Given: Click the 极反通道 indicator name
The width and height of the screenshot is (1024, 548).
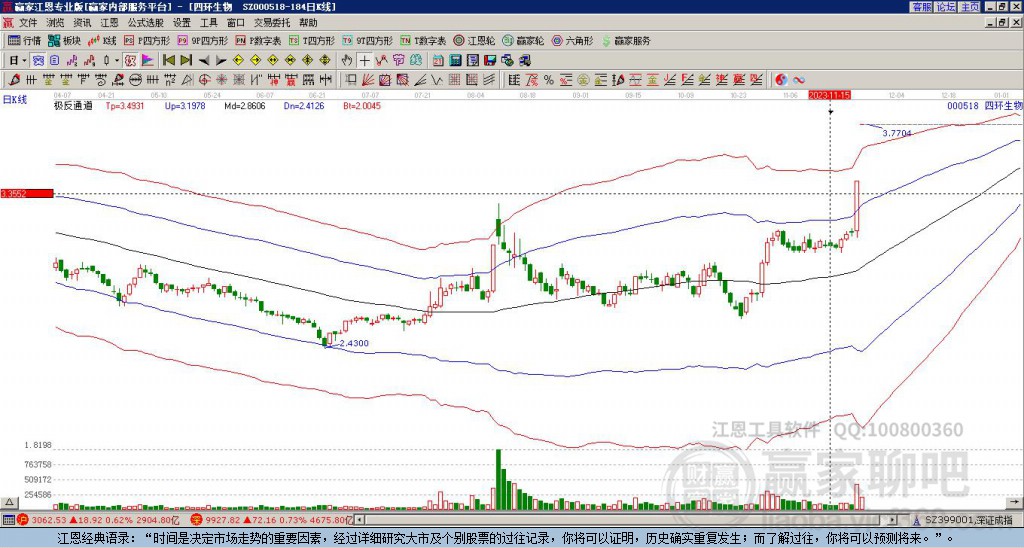Looking at the screenshot, I should pyautogui.click(x=73, y=105).
